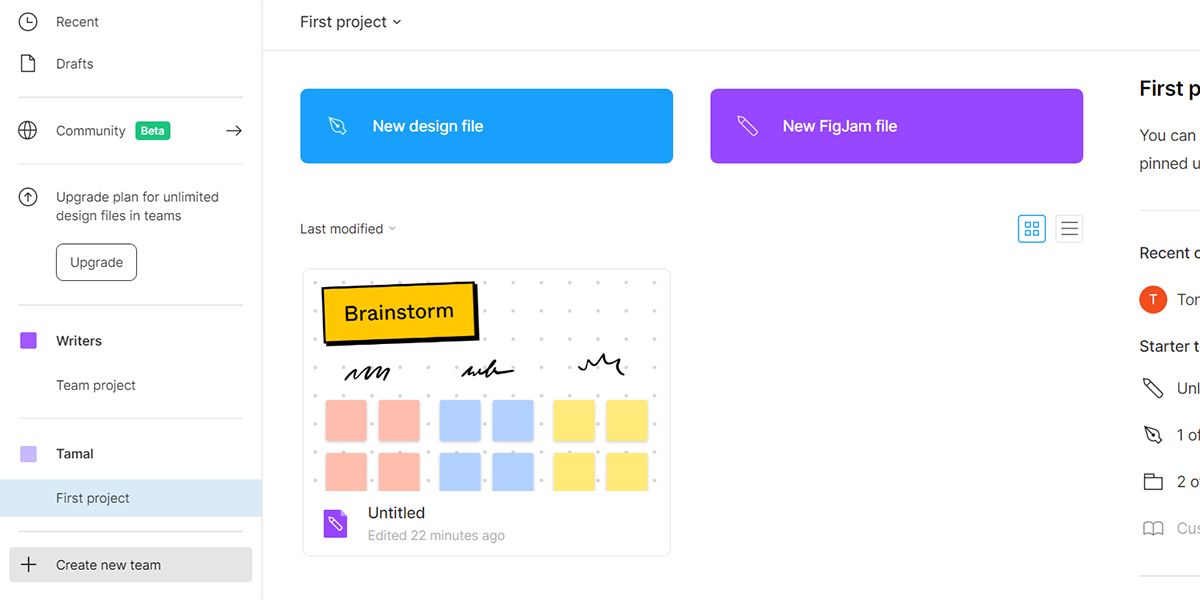This screenshot has width=1200, height=600.
Task: Click the purple FigJam file icon beside Untitled
Action: click(335, 523)
